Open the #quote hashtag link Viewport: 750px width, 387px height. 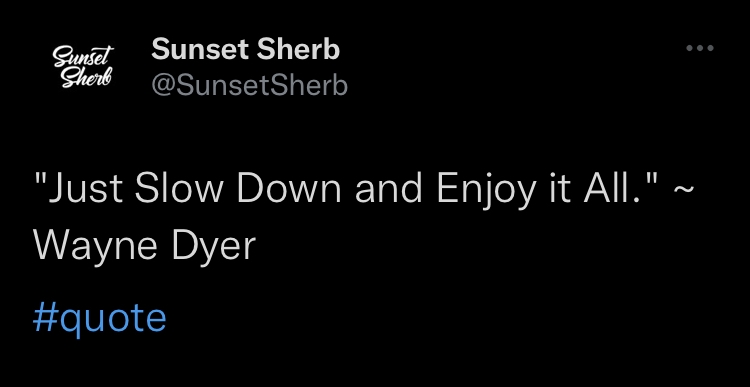pos(99,319)
